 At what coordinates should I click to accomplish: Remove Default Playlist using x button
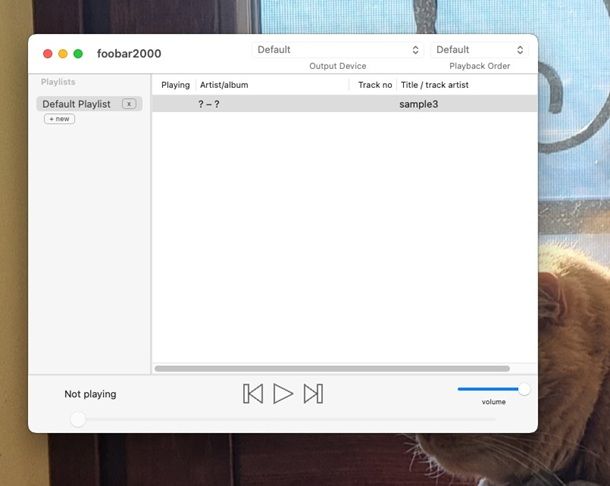[129, 104]
